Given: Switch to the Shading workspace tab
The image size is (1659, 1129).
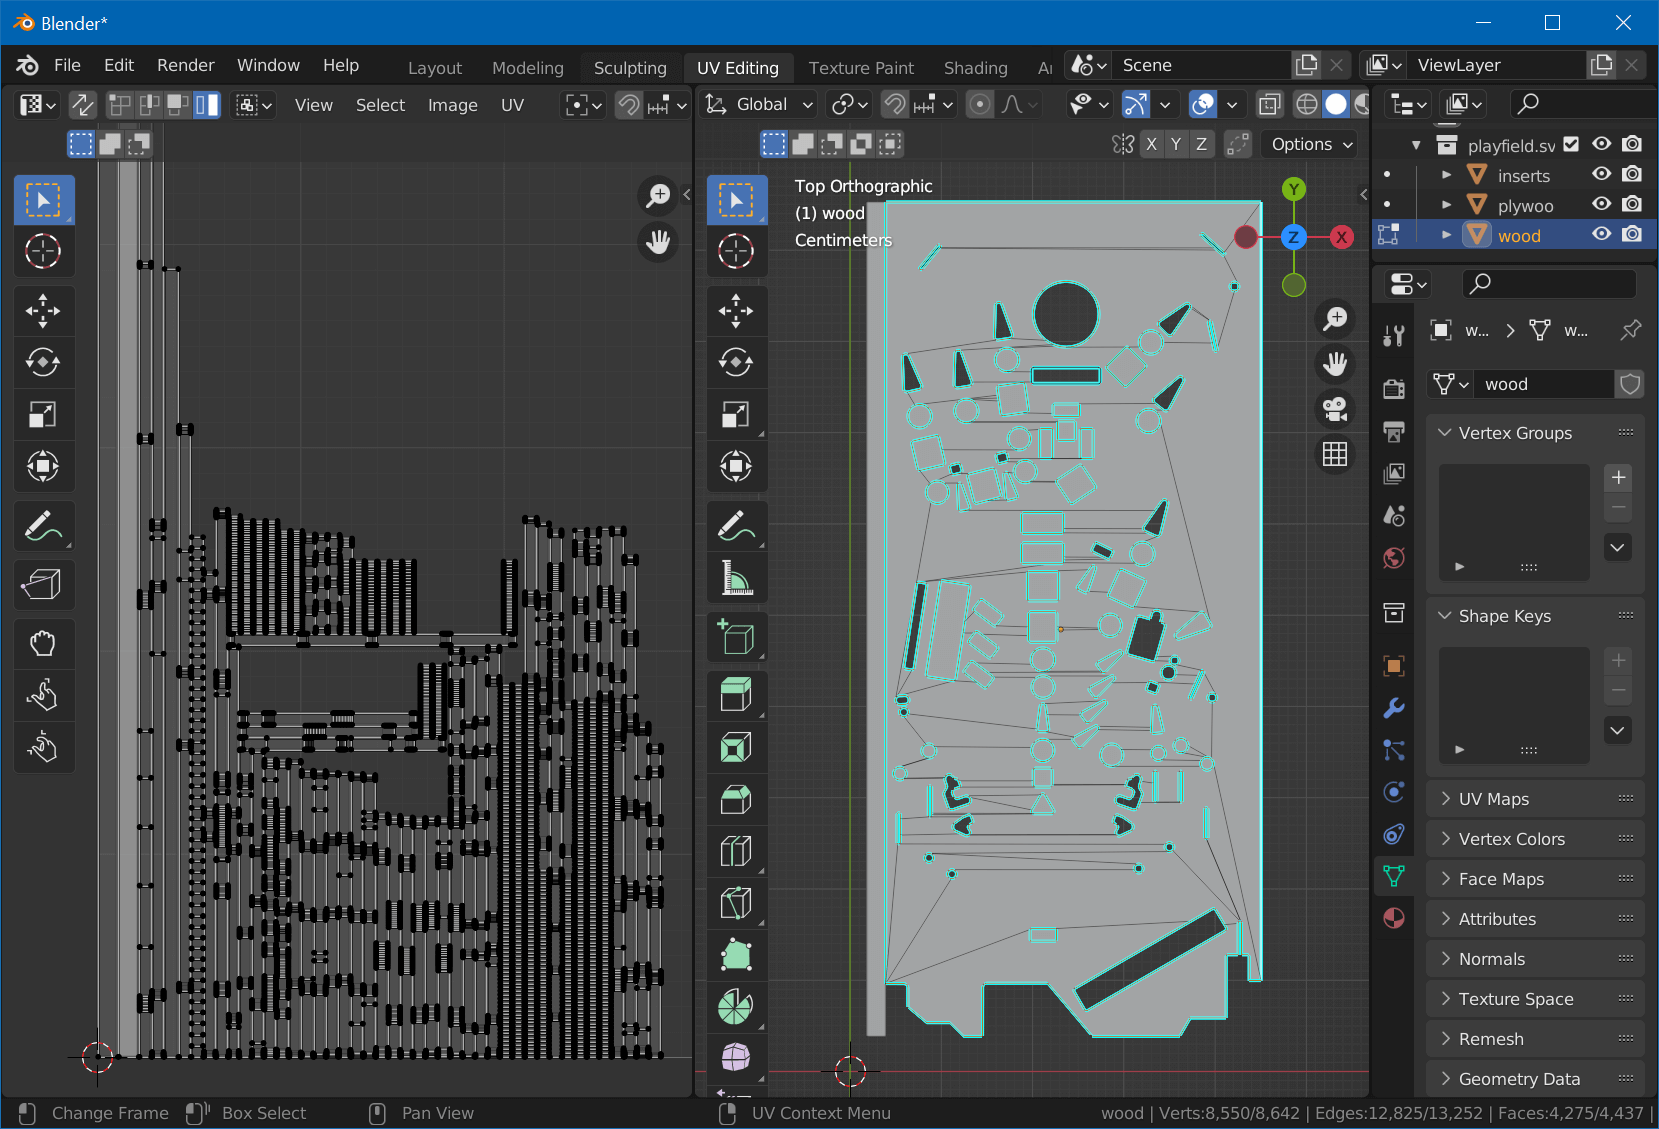Looking at the screenshot, I should click(x=975, y=68).
